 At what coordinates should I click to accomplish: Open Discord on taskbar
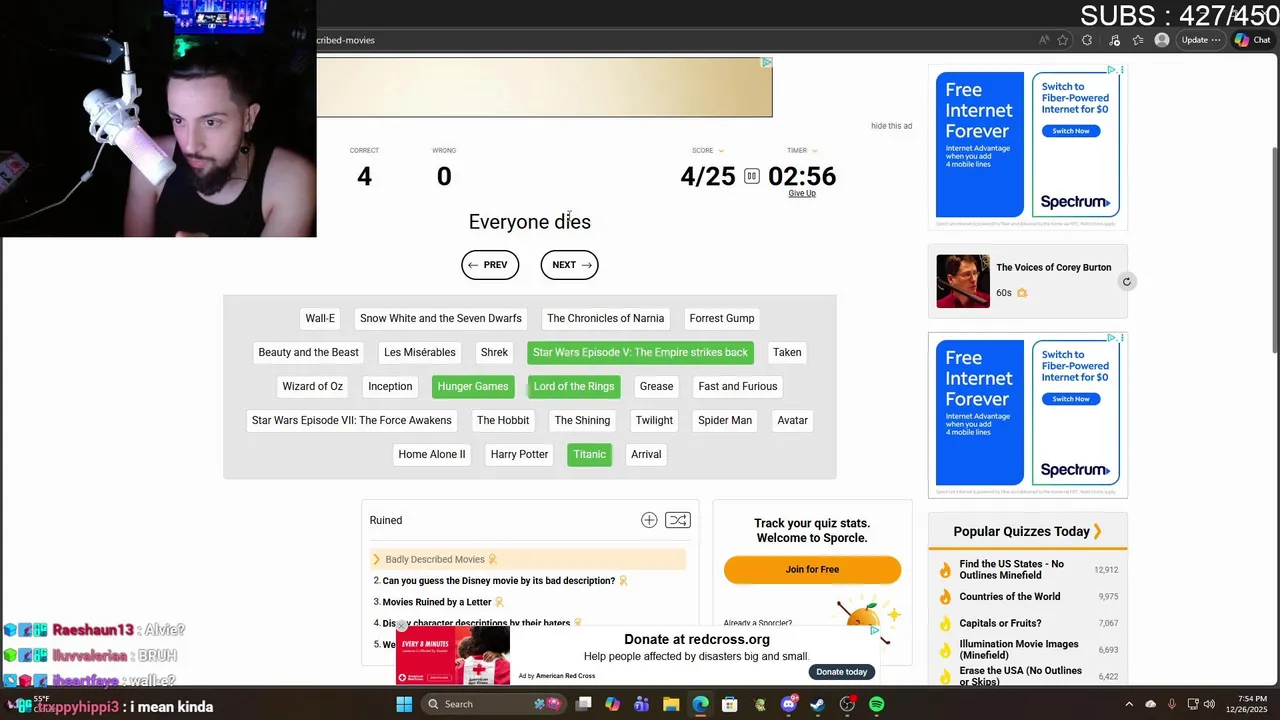[x=789, y=704]
